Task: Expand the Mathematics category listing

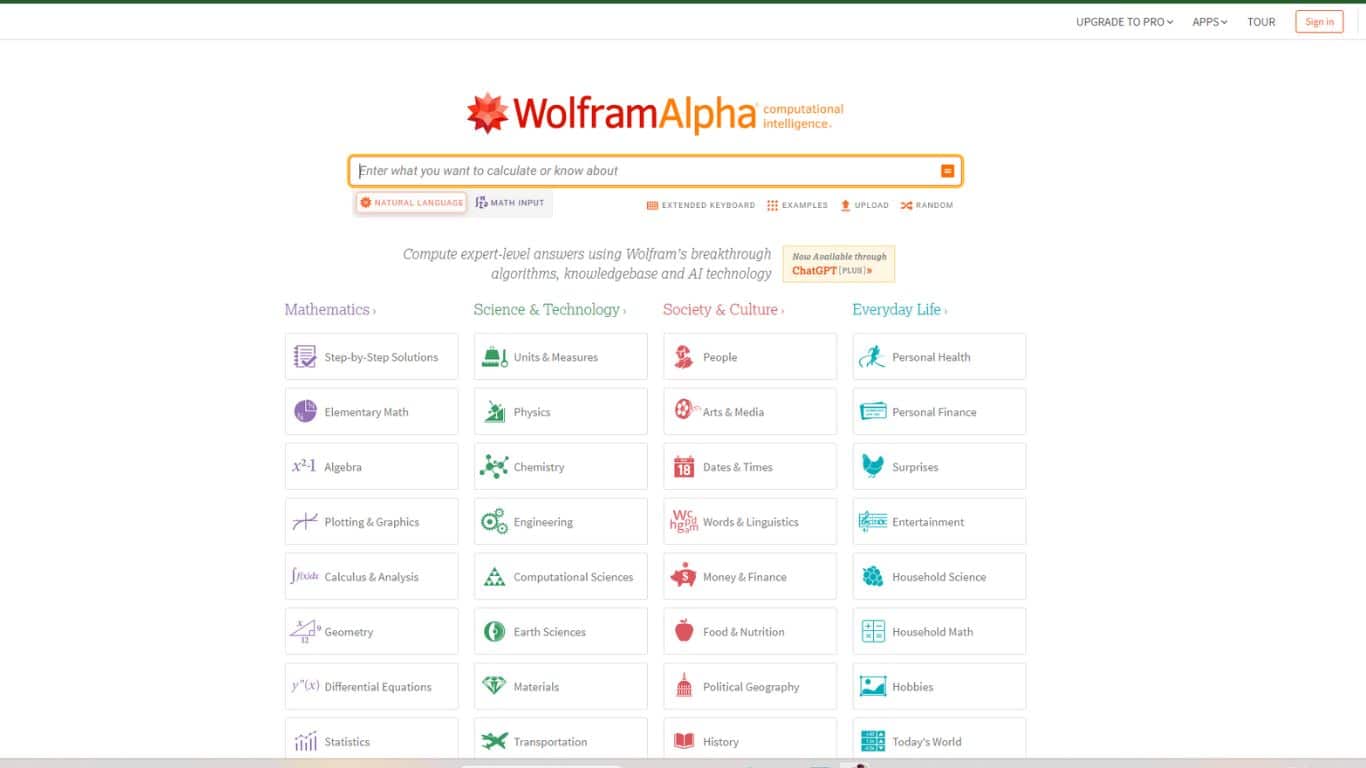Action: point(330,309)
